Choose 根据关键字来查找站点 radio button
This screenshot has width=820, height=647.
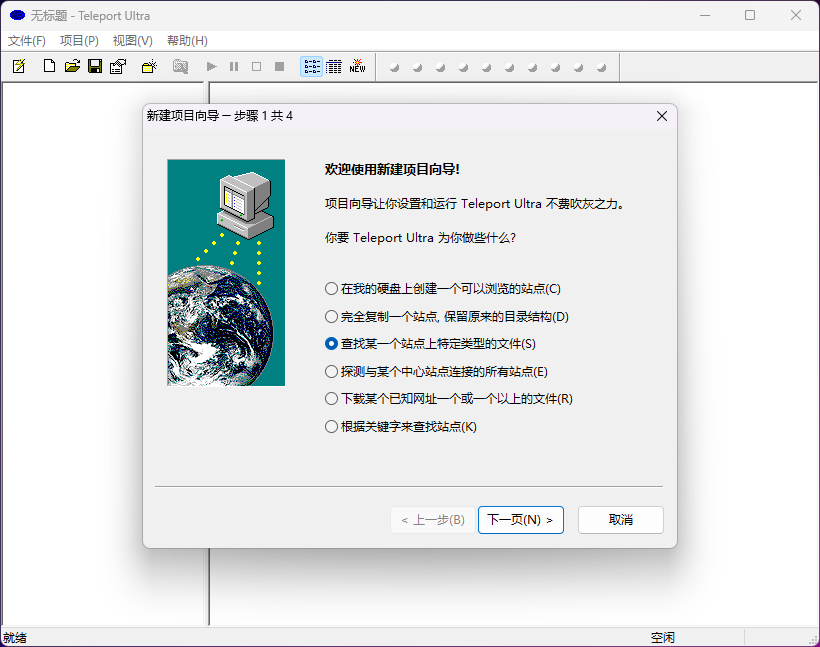[332, 427]
